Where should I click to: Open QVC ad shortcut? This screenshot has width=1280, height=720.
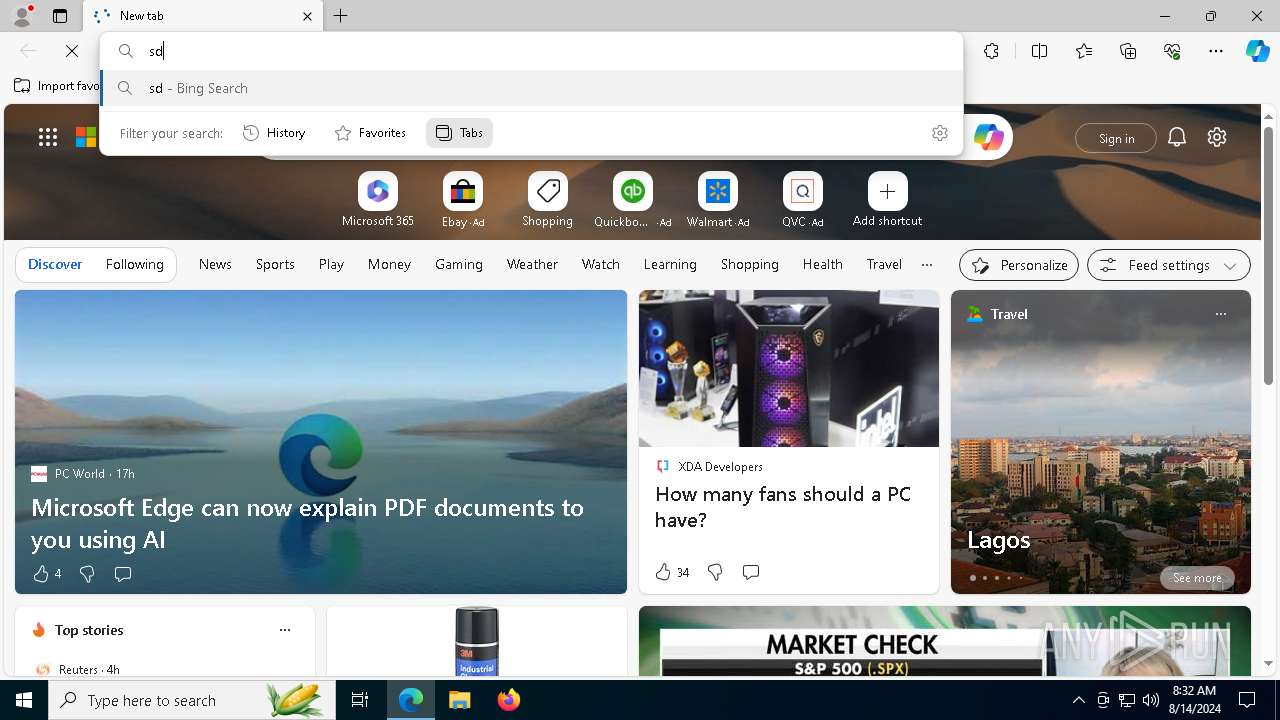[802, 200]
